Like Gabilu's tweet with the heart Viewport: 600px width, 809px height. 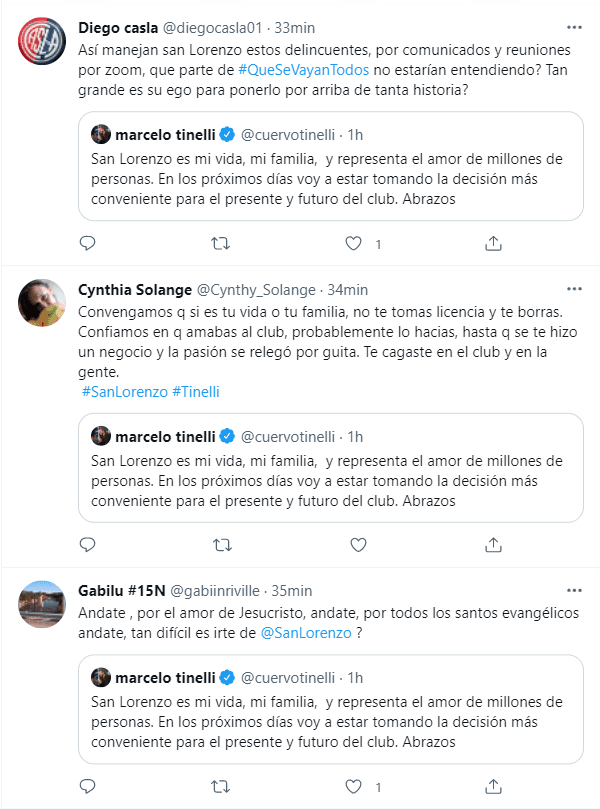tap(352, 785)
